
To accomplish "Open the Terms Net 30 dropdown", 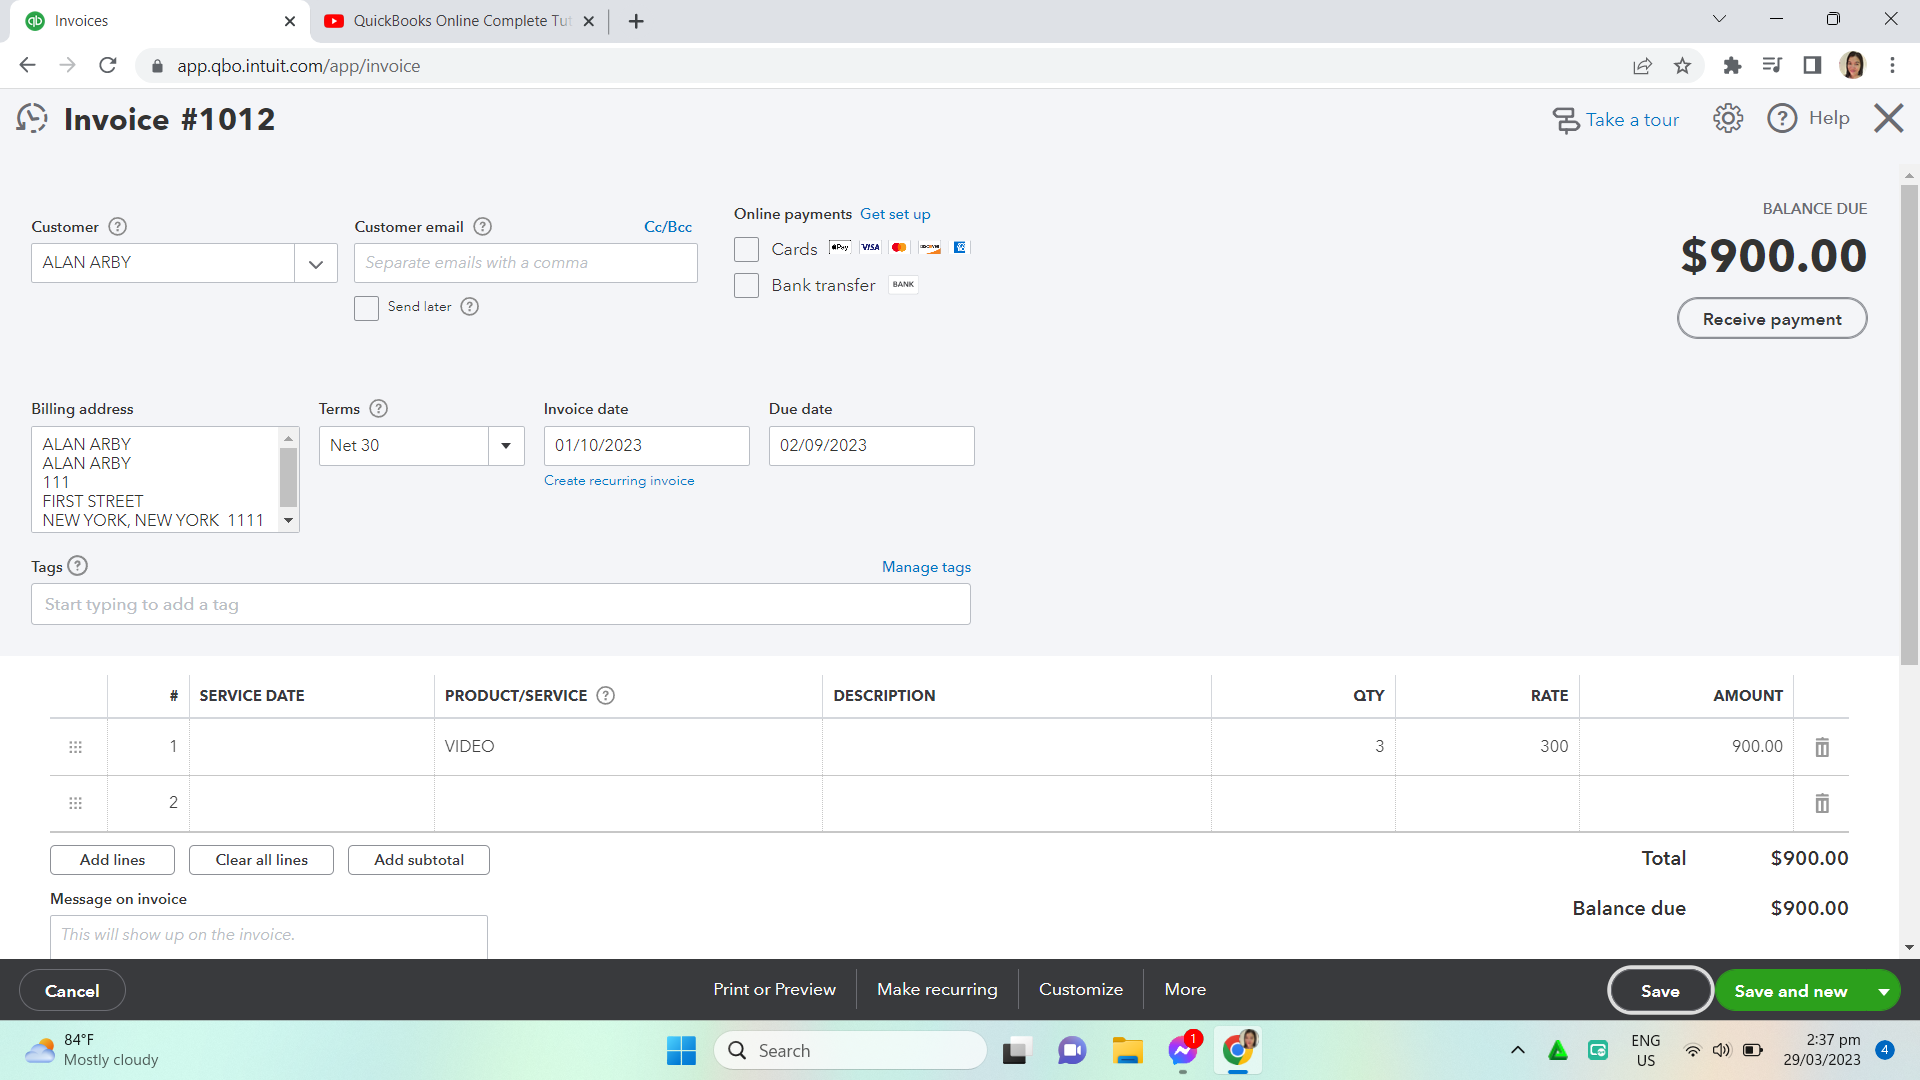I will point(506,446).
